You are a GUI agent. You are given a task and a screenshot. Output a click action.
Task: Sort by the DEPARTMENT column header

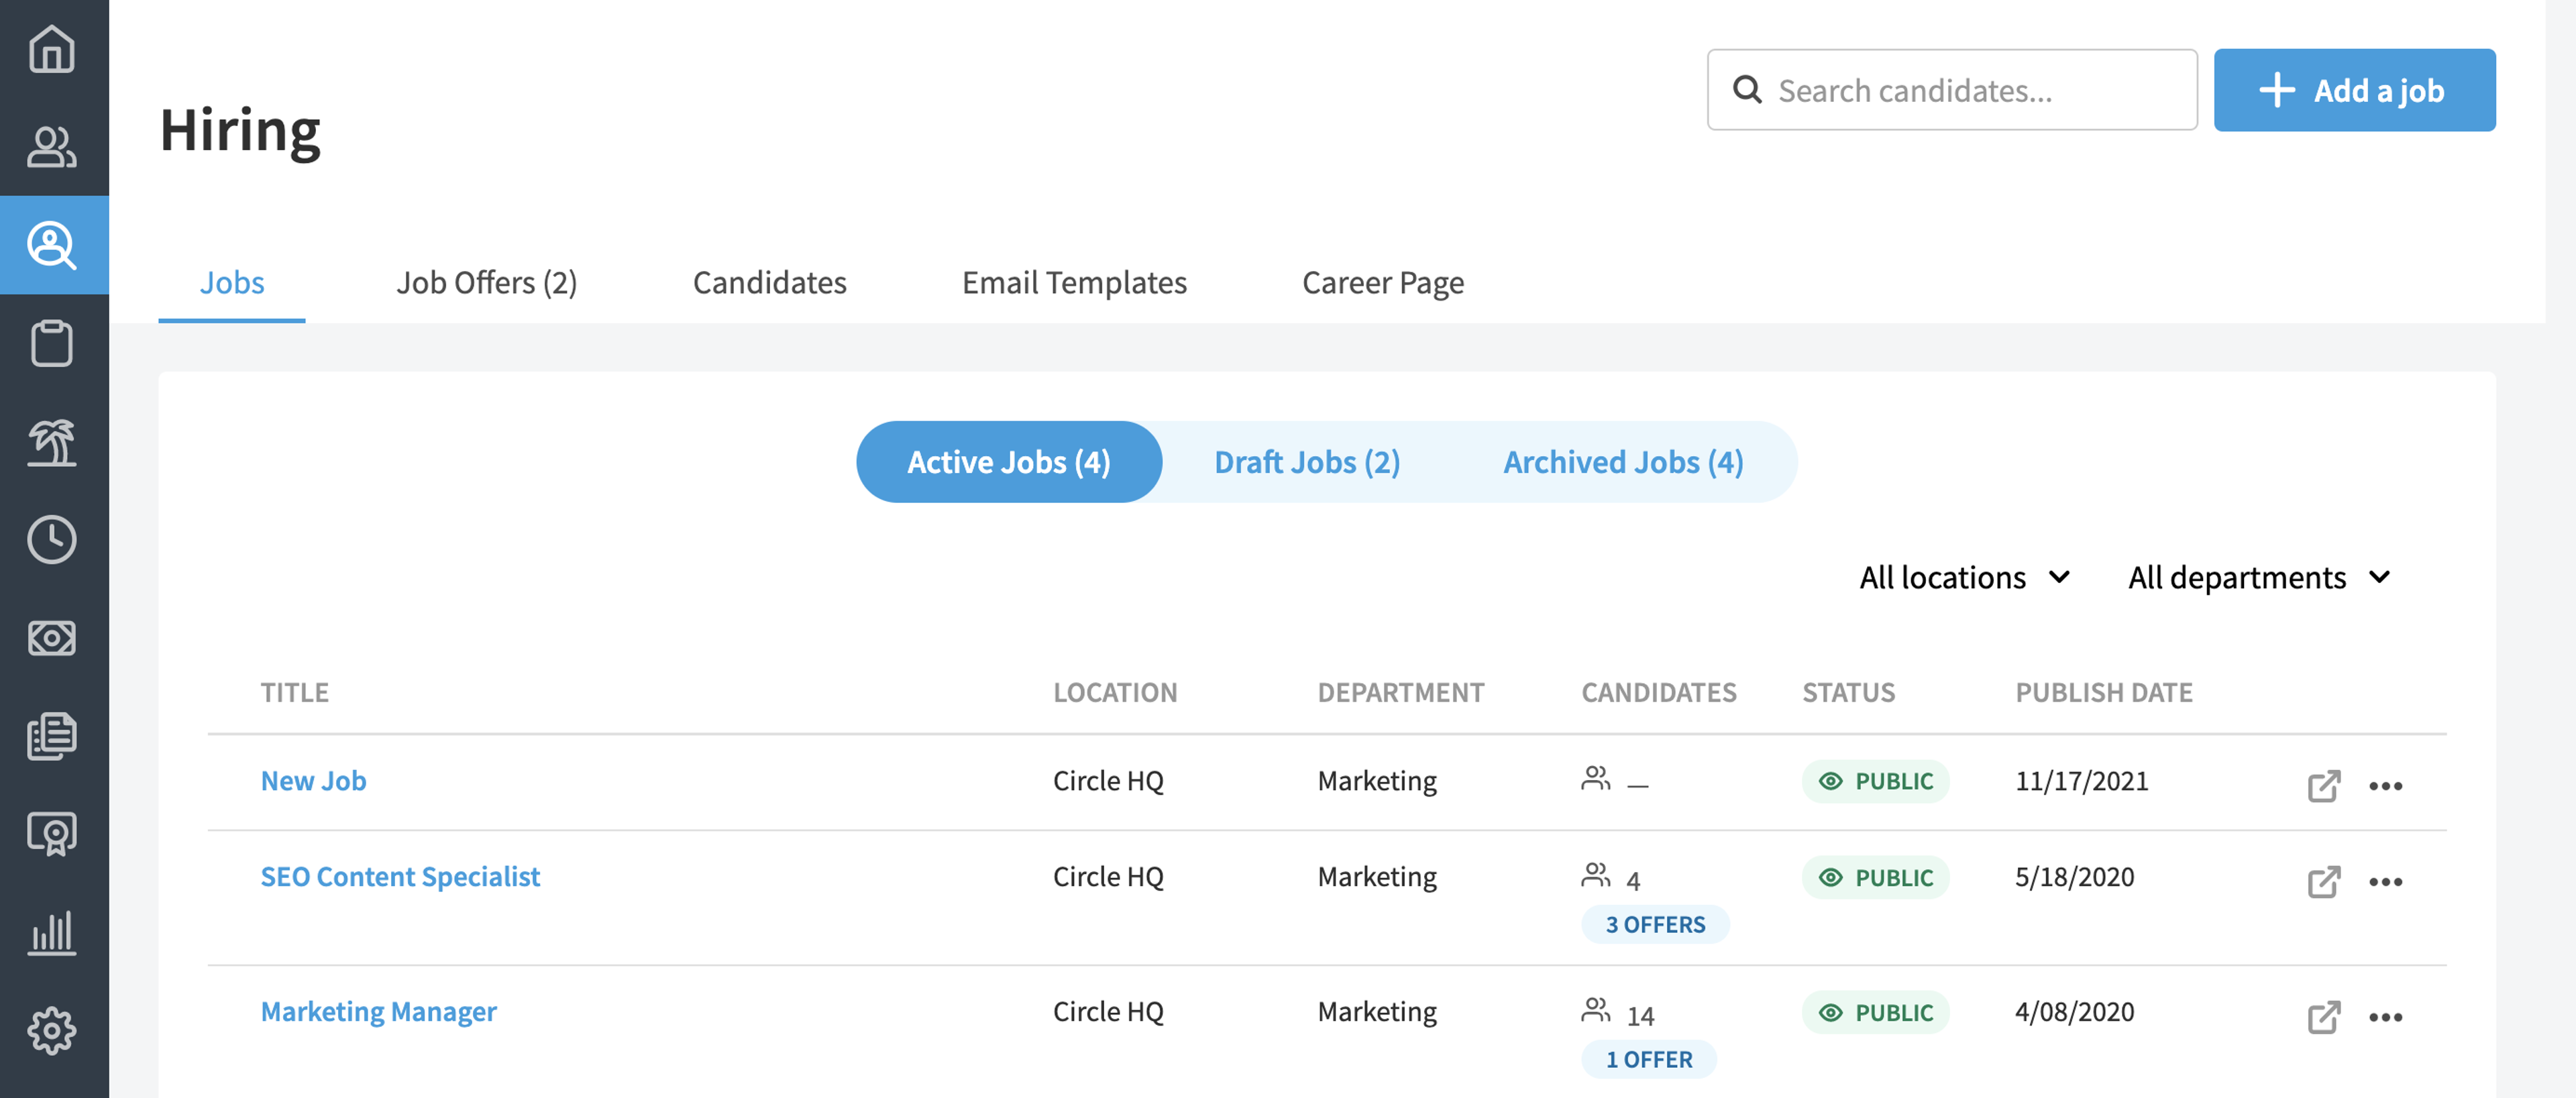tap(1401, 692)
